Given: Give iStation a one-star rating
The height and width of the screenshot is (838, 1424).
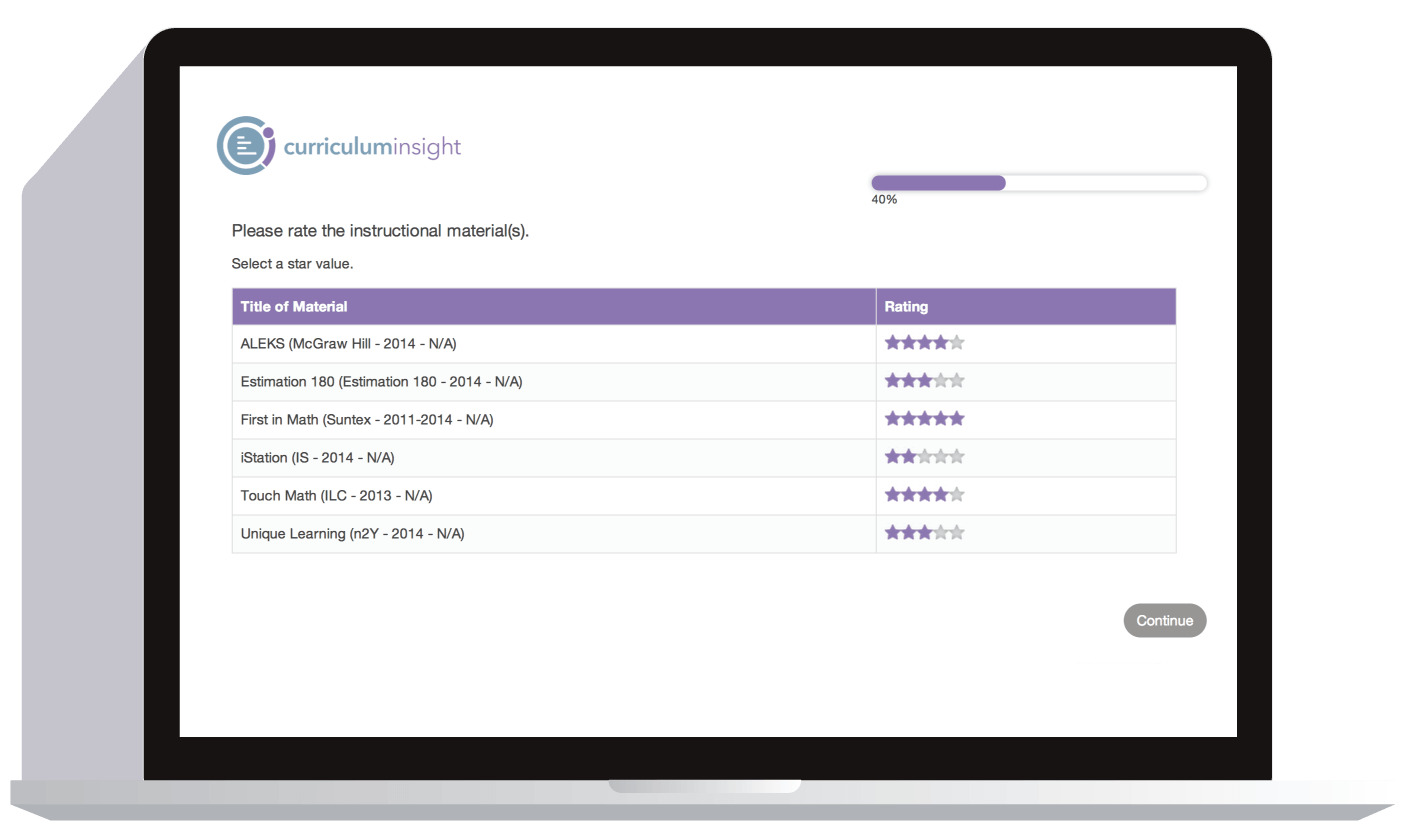Looking at the screenshot, I should (893, 457).
